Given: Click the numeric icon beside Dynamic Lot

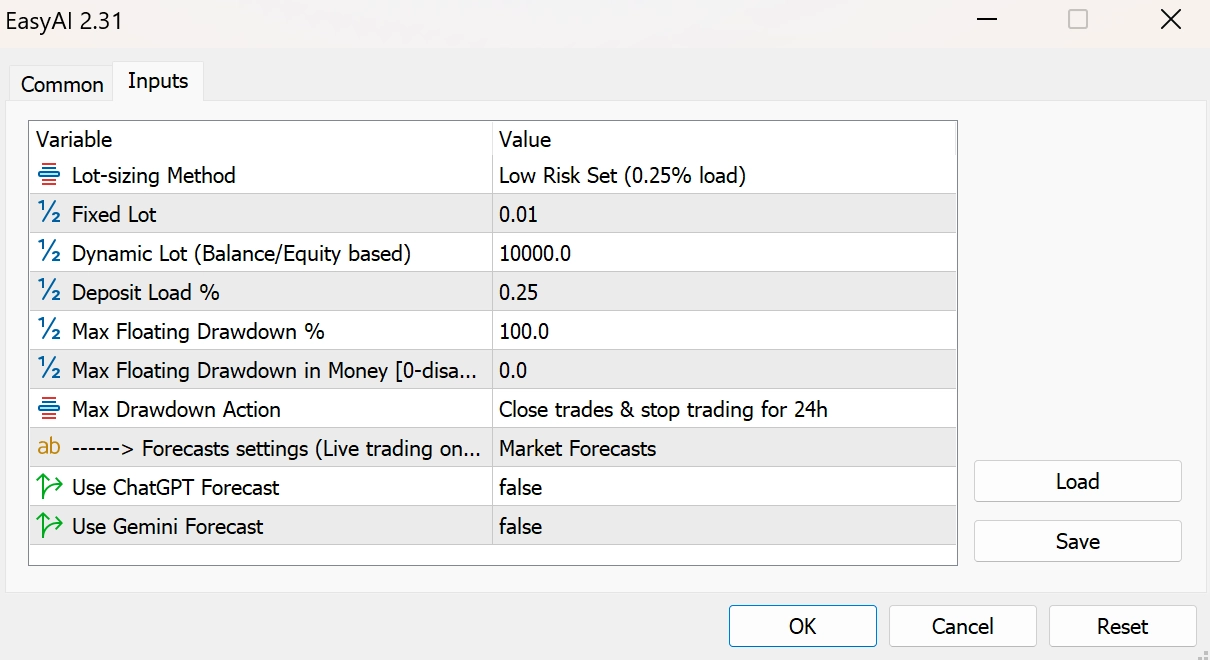Looking at the screenshot, I should coord(49,253).
